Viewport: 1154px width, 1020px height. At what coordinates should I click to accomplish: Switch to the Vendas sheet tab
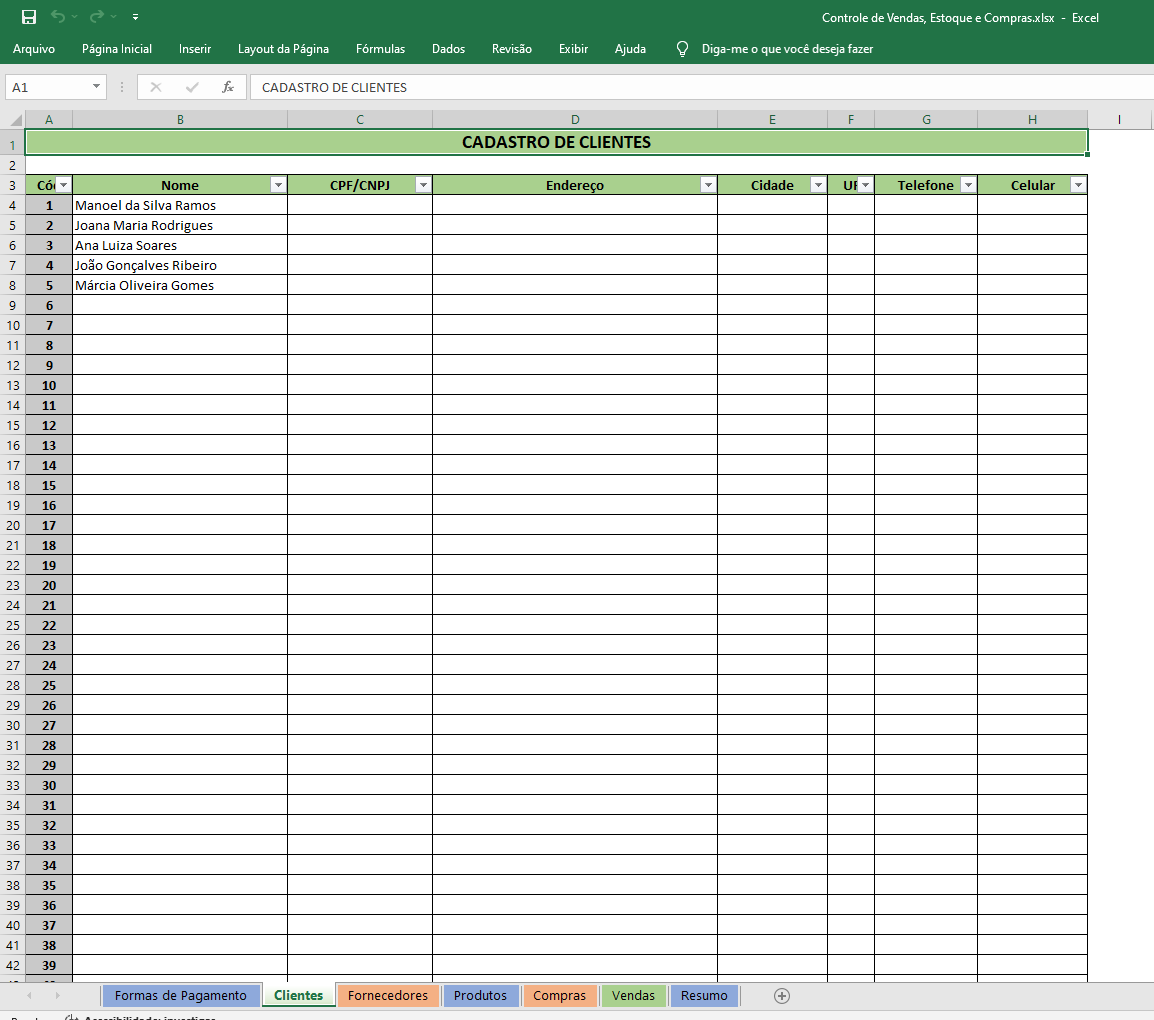point(633,995)
